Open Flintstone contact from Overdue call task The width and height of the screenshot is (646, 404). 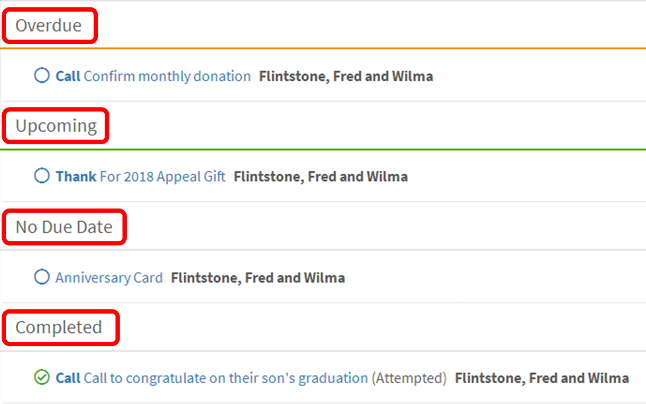(346, 76)
